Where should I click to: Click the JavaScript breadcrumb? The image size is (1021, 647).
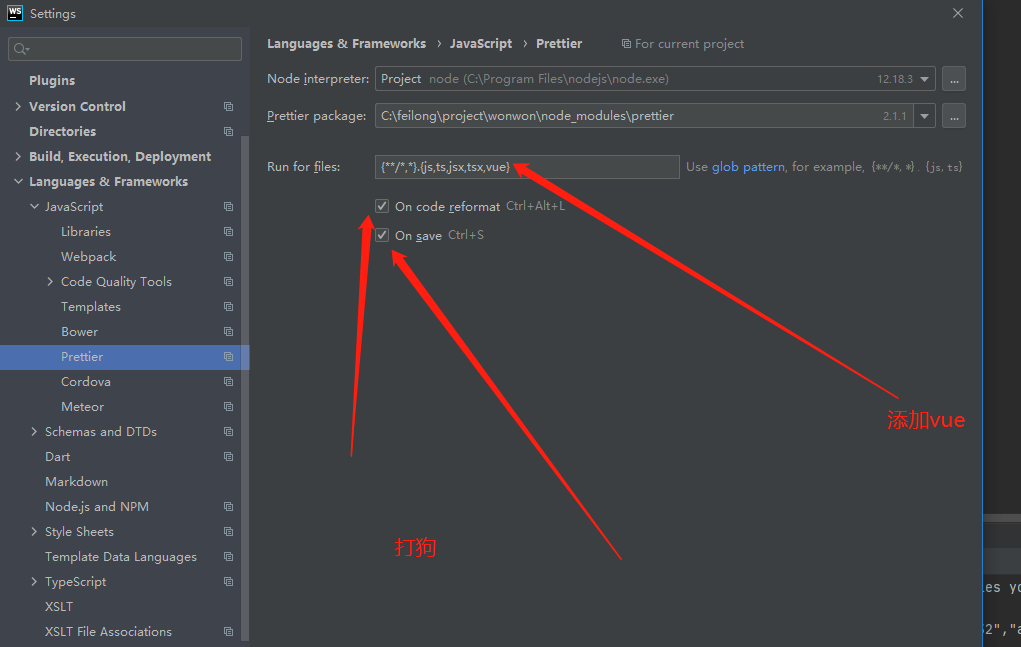pyautogui.click(x=481, y=44)
